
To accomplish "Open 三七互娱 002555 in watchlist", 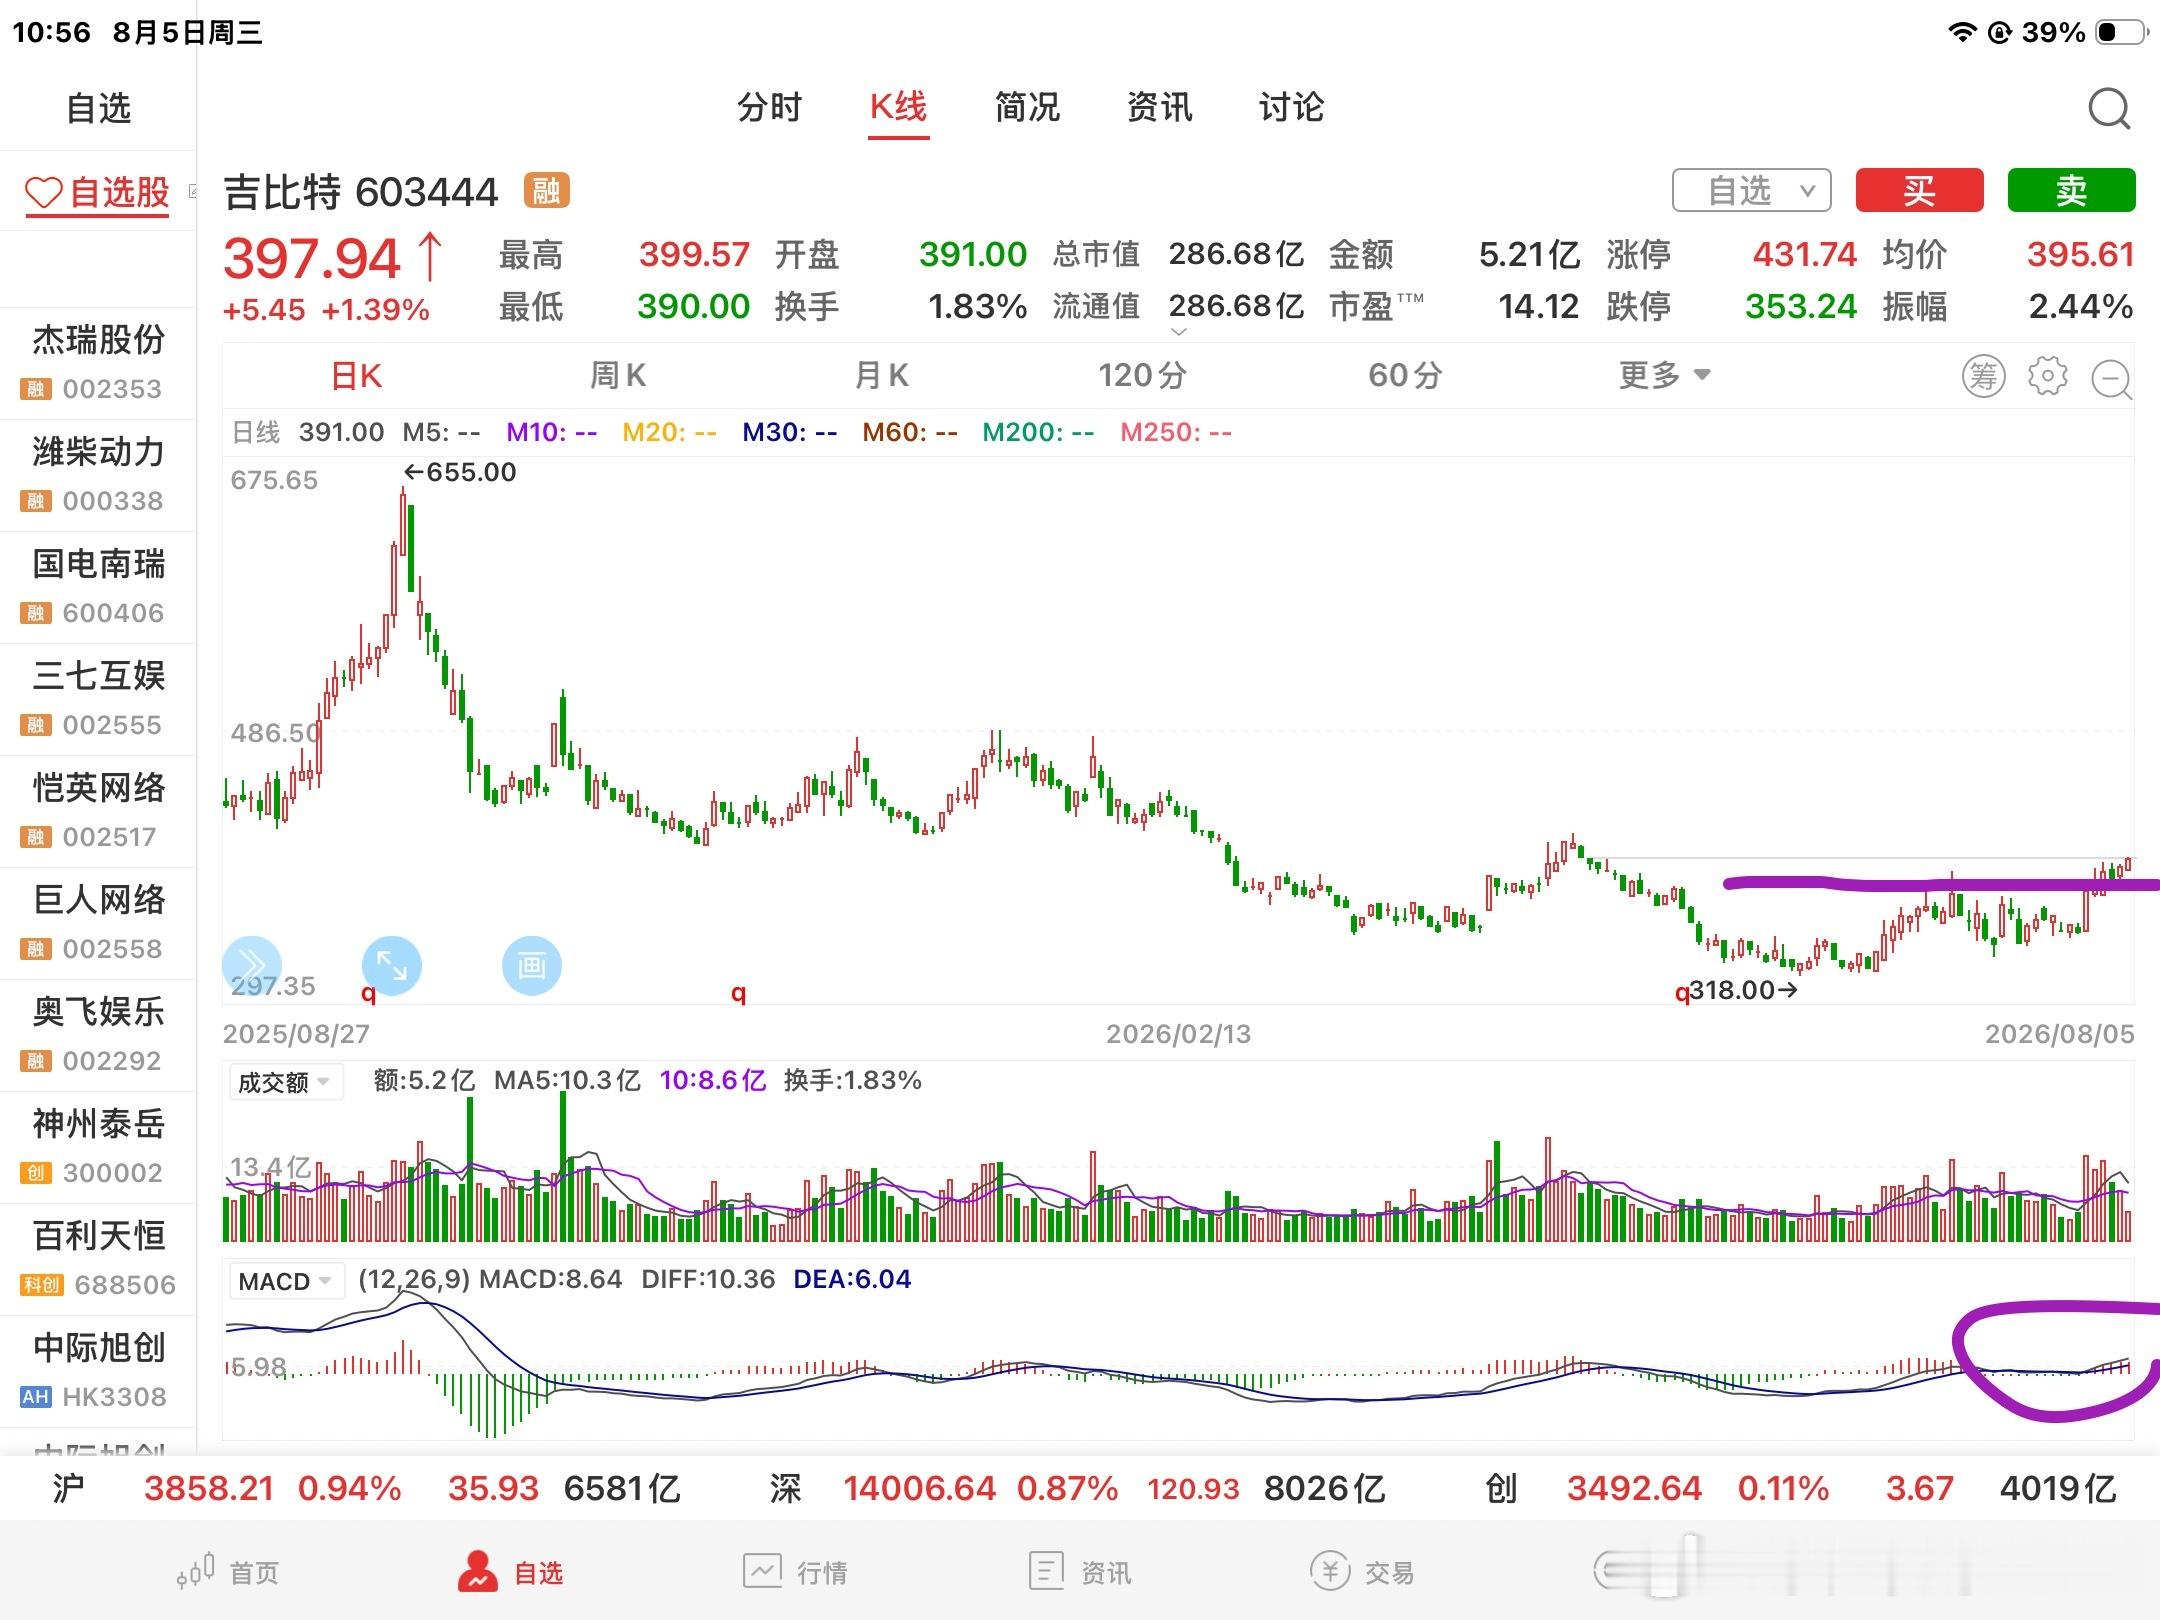I will click(x=98, y=699).
